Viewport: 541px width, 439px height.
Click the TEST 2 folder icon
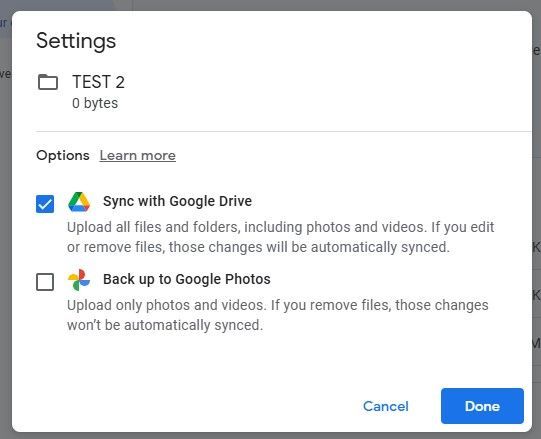pyautogui.click(x=48, y=82)
